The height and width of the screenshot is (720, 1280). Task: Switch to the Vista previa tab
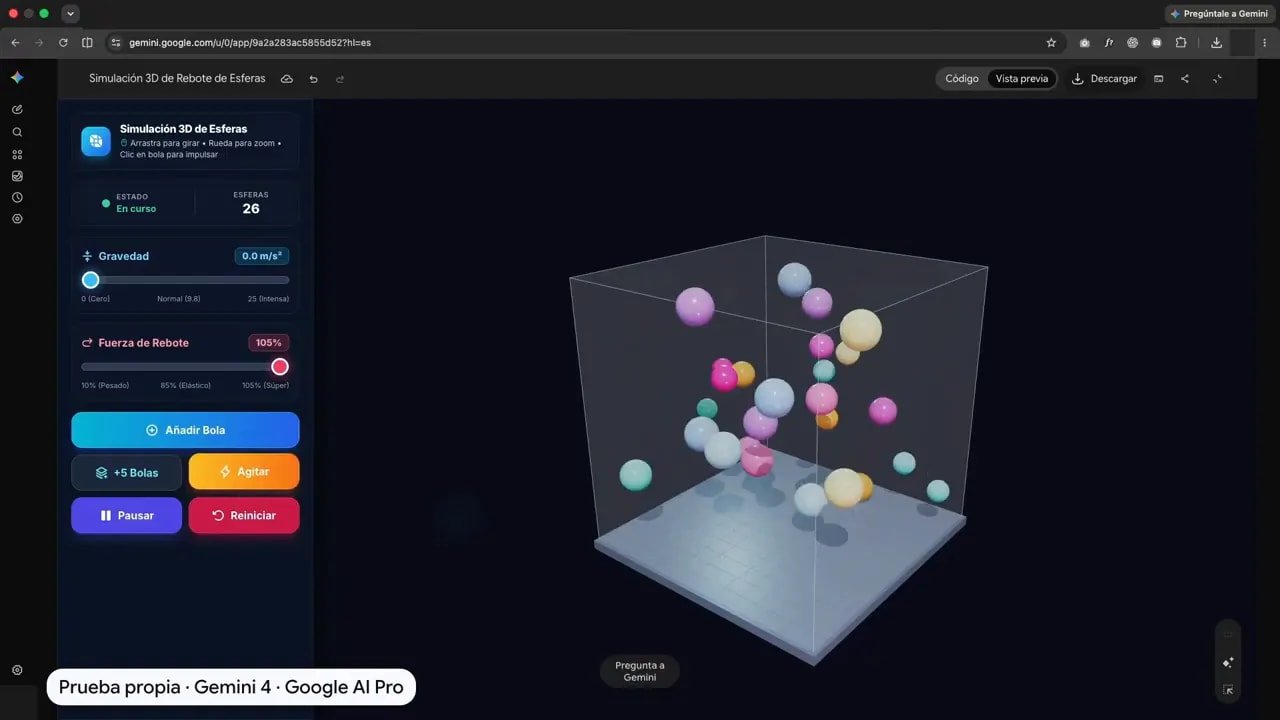point(1022,79)
